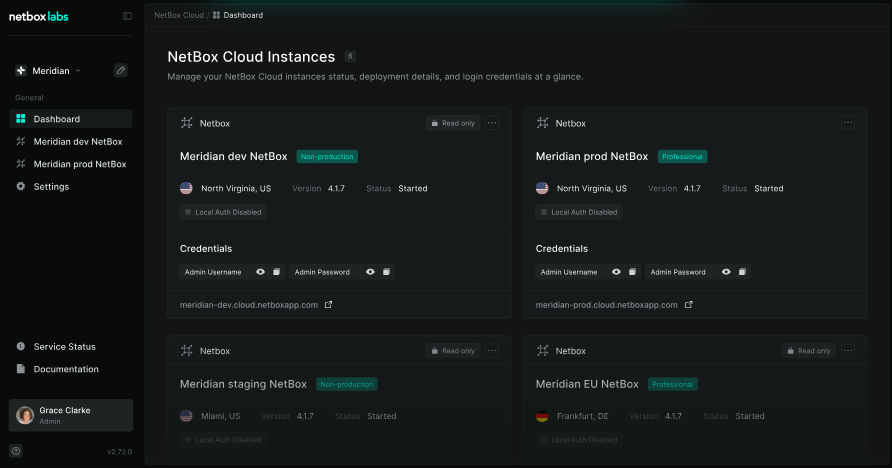Screen dimensions: 892x468
Task: Open the Settings gear in sidebar
Action: point(51,186)
